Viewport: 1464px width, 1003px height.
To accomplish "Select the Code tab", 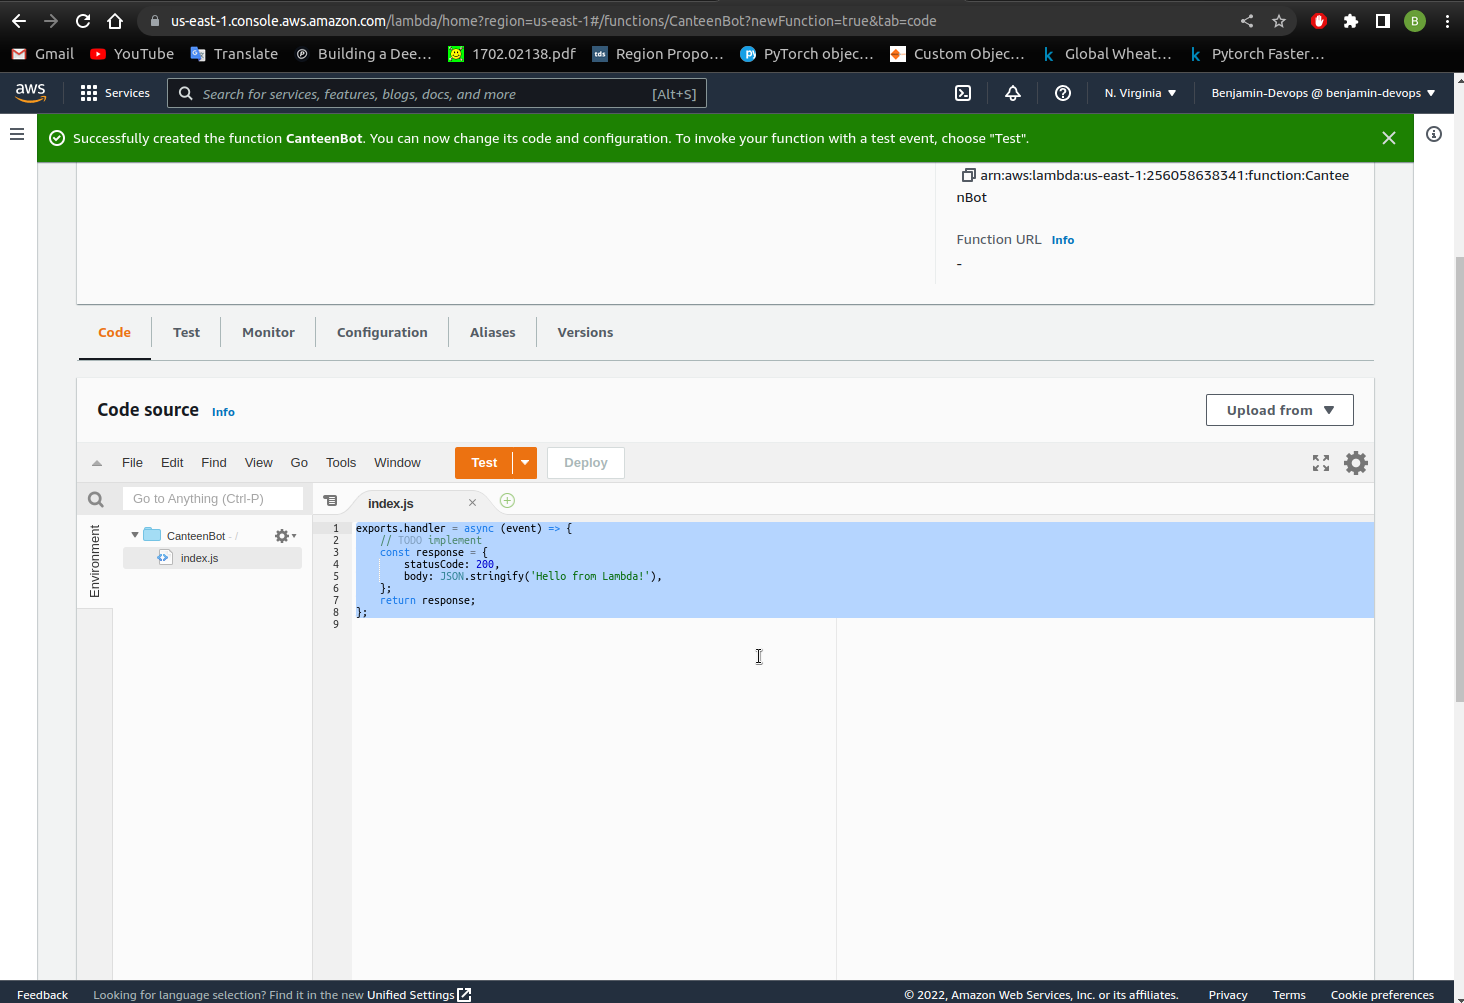I will pos(114,333).
